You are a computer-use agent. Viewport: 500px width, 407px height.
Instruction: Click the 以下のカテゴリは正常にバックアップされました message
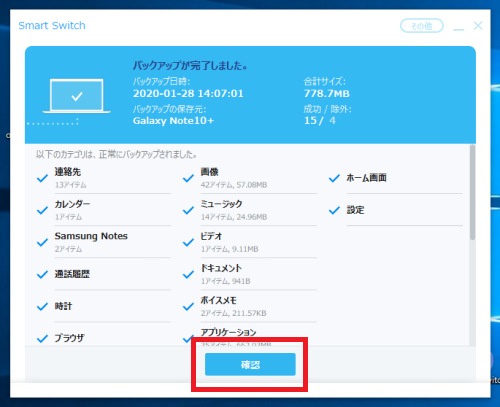pos(116,154)
